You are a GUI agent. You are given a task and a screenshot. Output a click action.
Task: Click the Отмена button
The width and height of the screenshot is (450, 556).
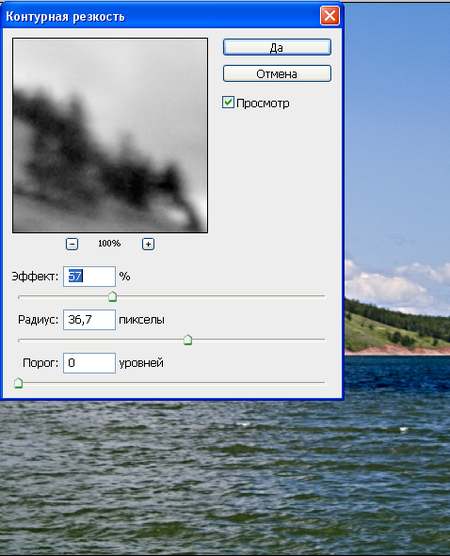[277, 74]
